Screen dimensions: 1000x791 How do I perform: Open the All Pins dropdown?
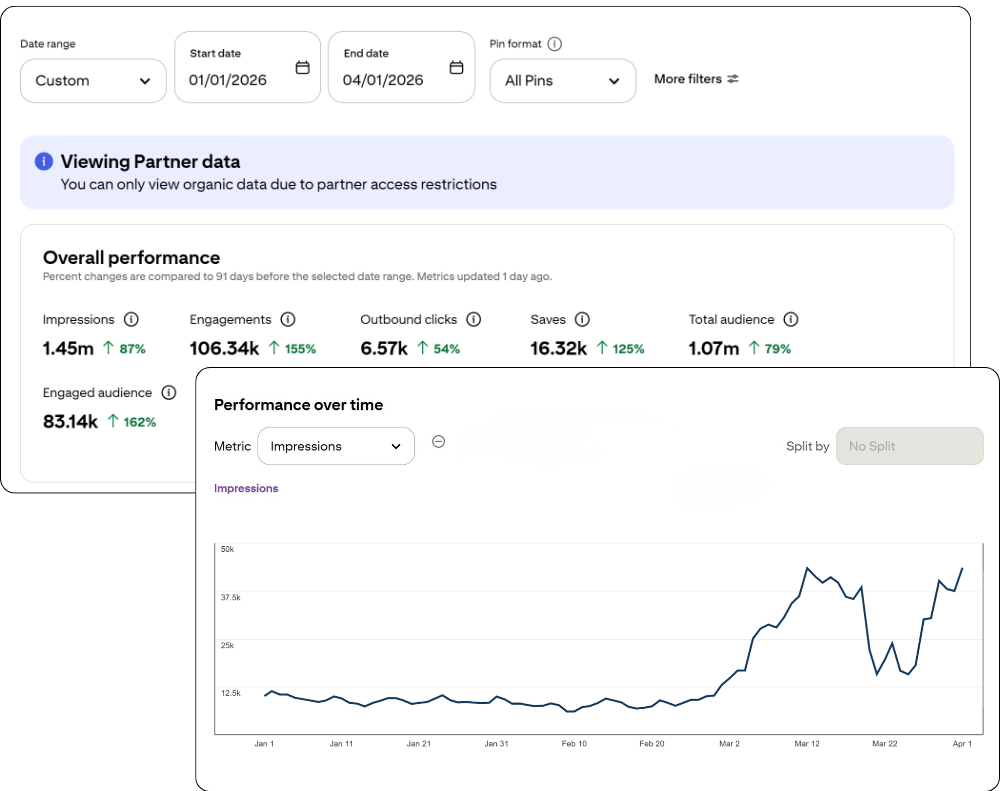(562, 81)
